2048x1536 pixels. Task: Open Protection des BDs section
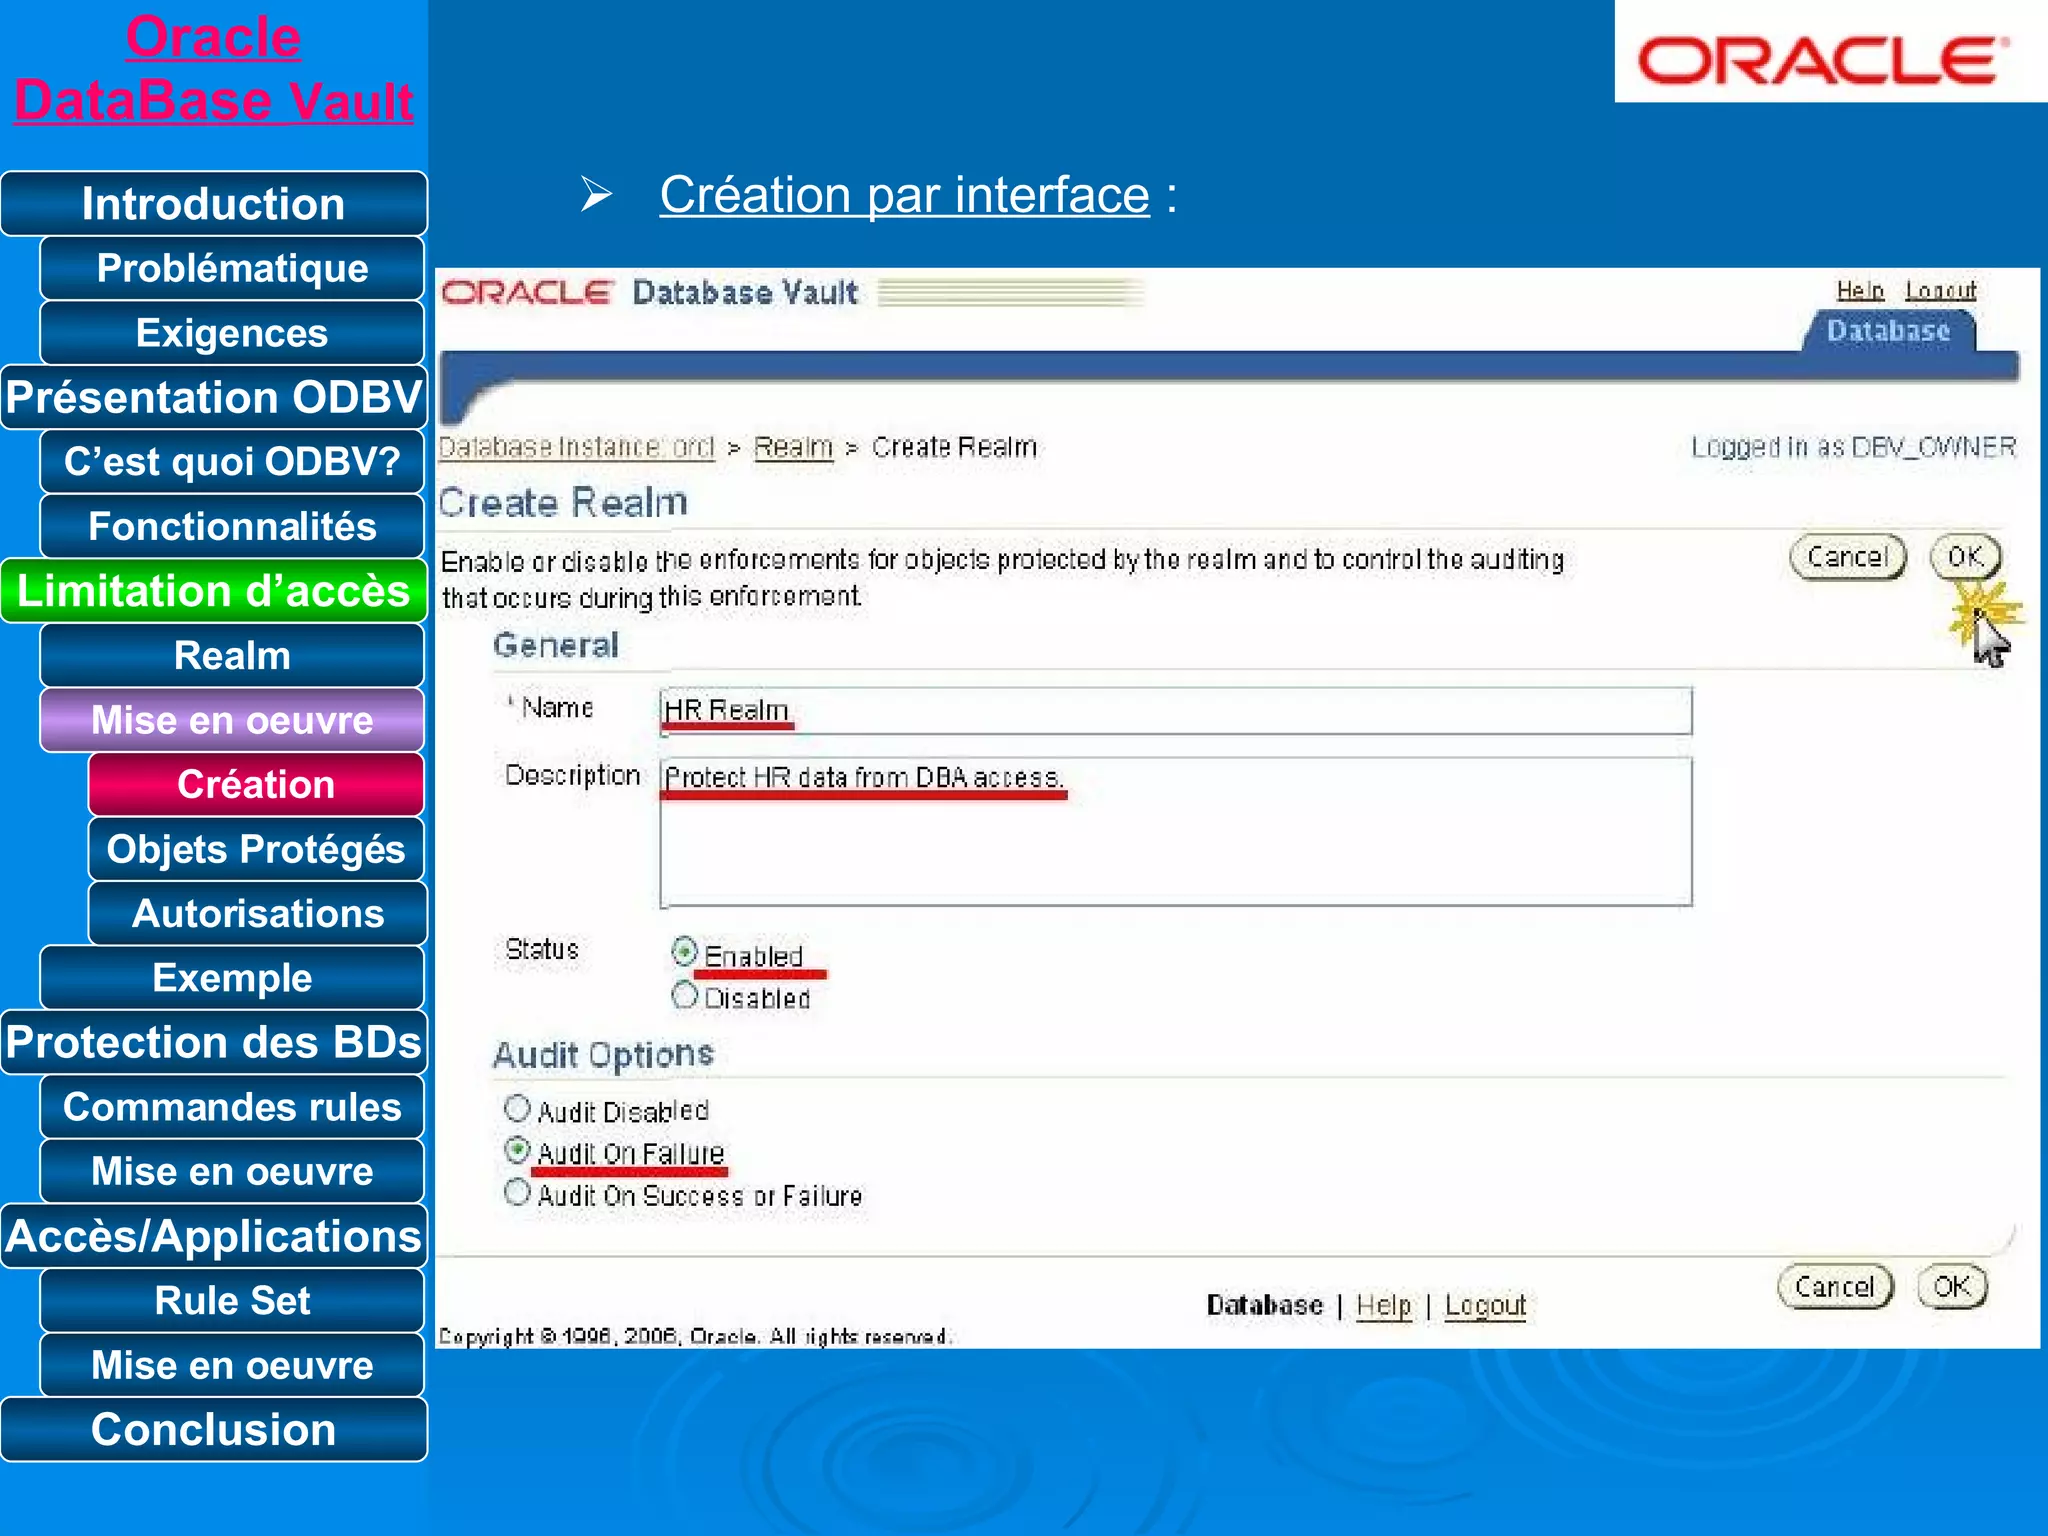click(213, 1042)
